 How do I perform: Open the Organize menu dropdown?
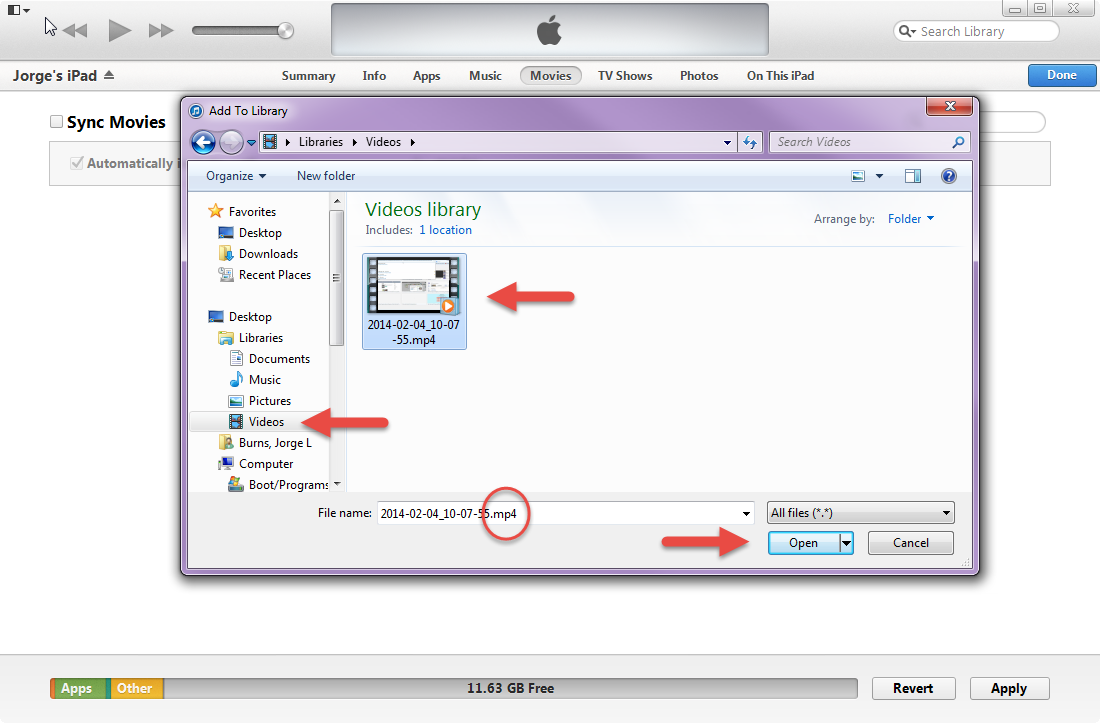click(236, 176)
